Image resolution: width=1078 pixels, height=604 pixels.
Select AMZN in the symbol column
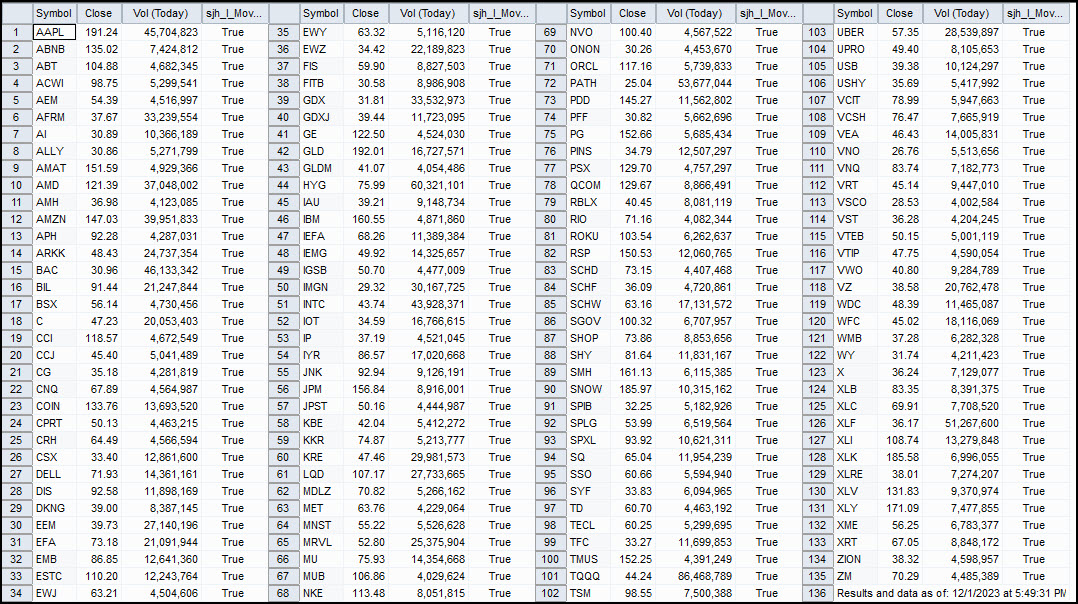point(54,219)
